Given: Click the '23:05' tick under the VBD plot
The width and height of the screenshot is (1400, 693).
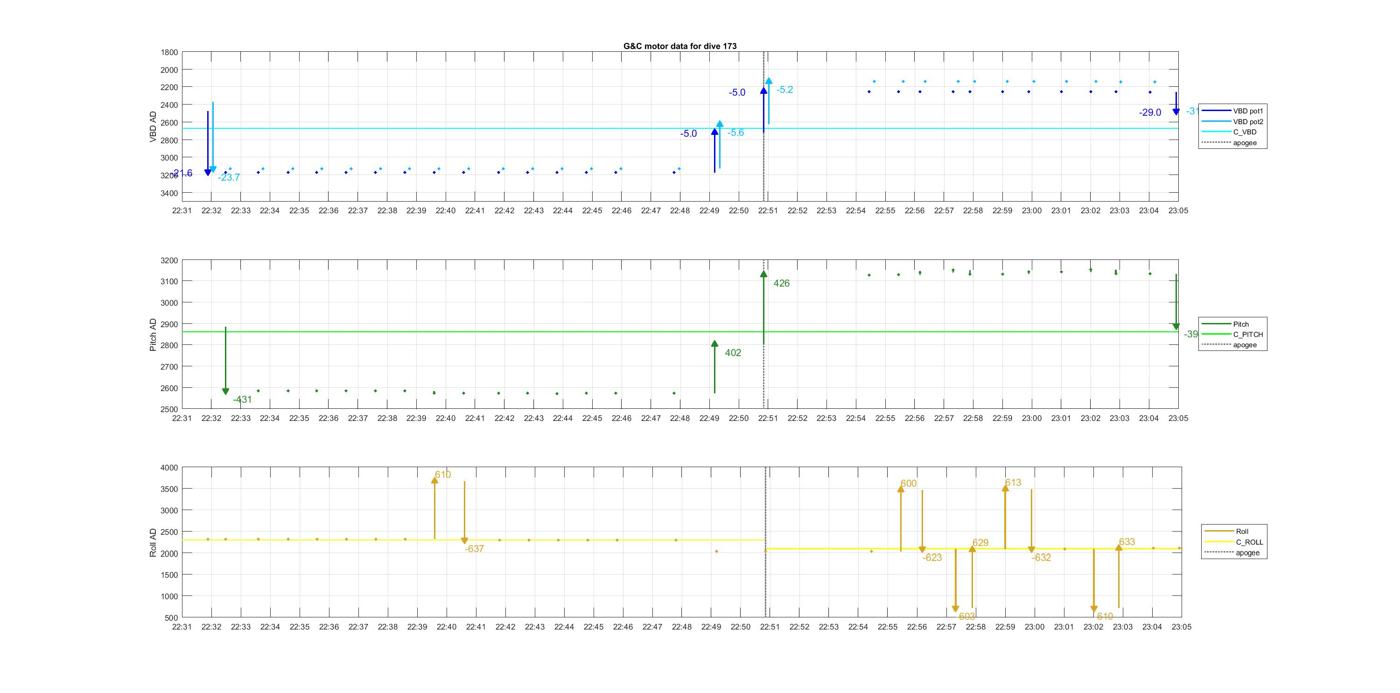Looking at the screenshot, I should click(x=1178, y=211).
